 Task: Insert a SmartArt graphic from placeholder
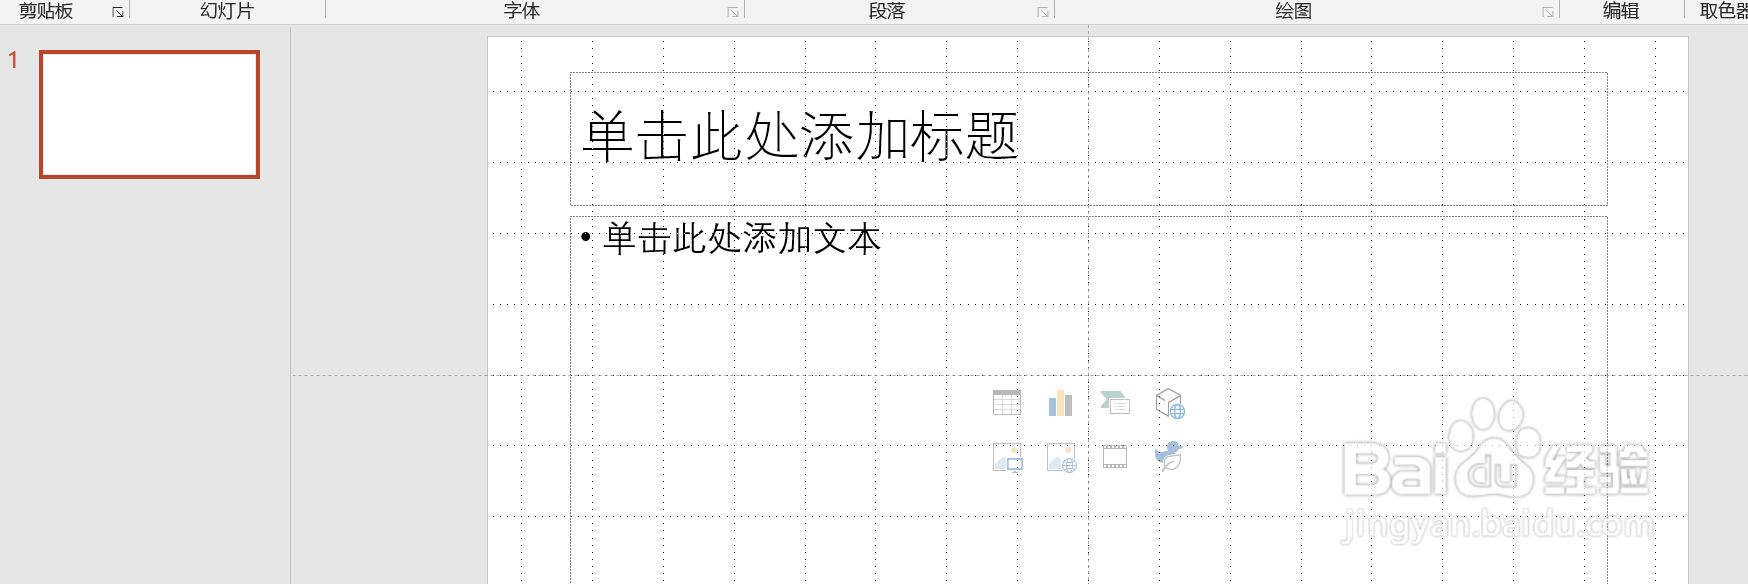click(x=1115, y=403)
